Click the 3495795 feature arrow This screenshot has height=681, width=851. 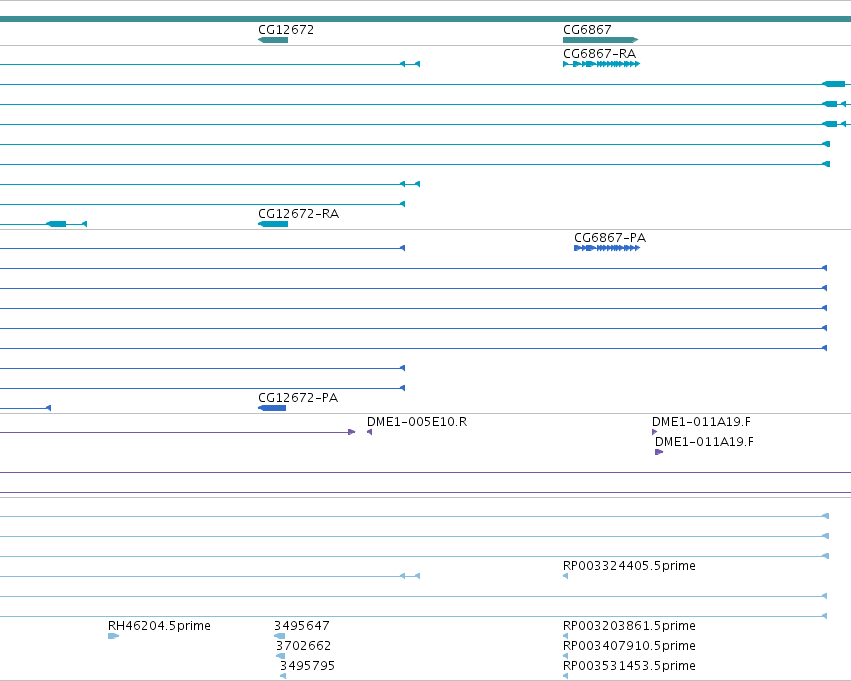point(283,676)
